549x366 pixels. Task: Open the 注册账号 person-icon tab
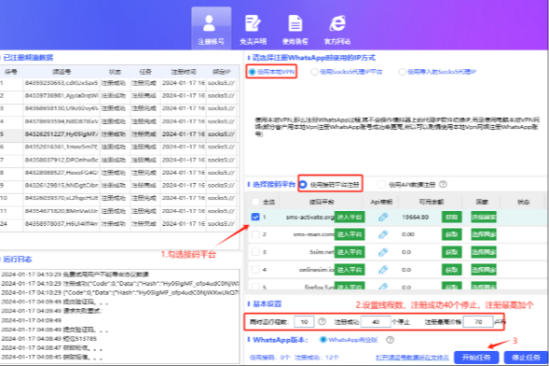pyautogui.click(x=211, y=29)
